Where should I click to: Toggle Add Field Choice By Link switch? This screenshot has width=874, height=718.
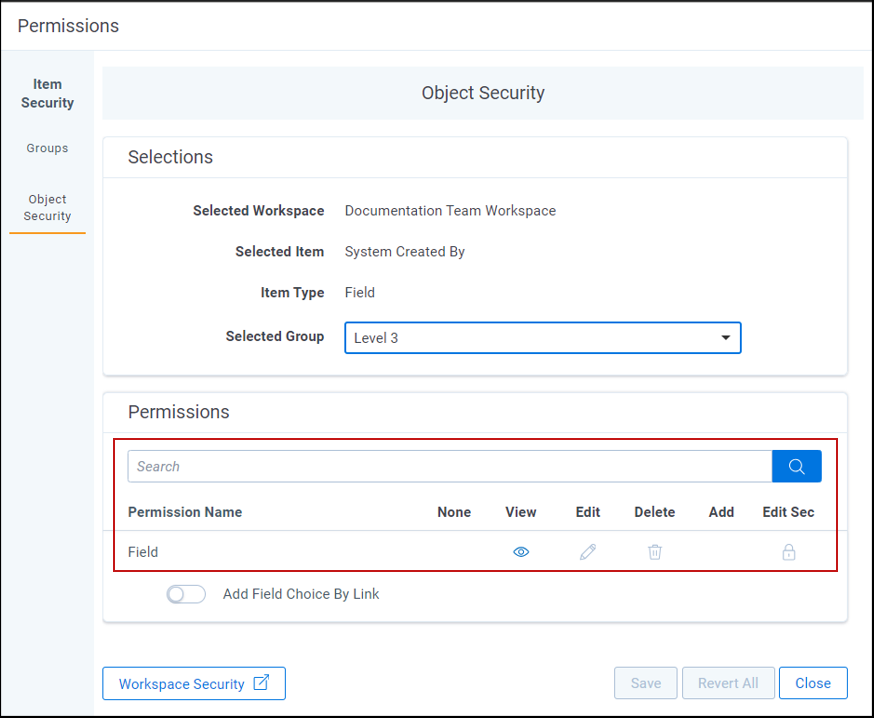pos(186,594)
